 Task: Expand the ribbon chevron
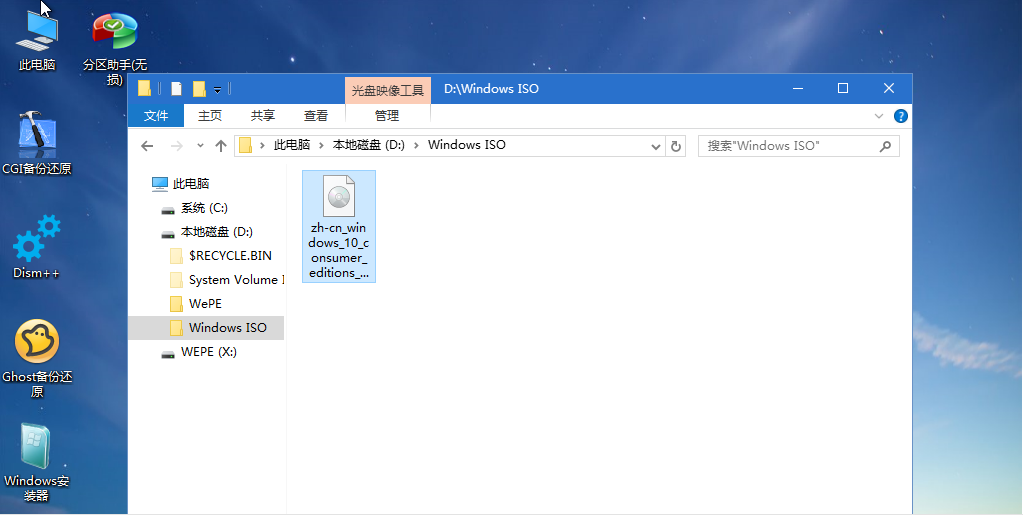pyautogui.click(x=879, y=116)
